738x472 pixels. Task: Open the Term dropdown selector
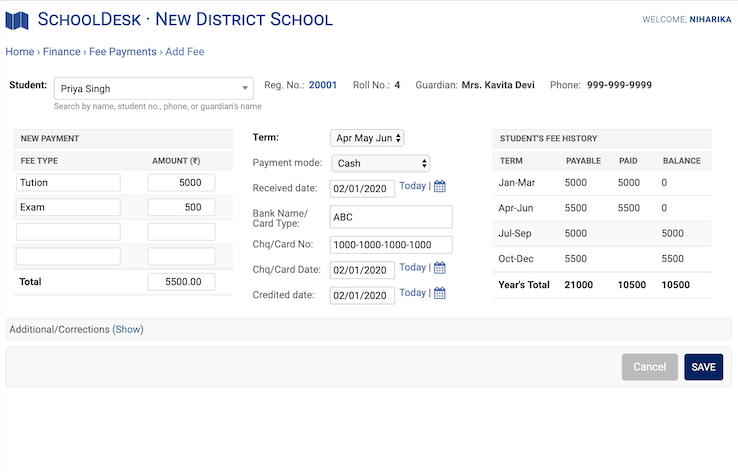367,138
